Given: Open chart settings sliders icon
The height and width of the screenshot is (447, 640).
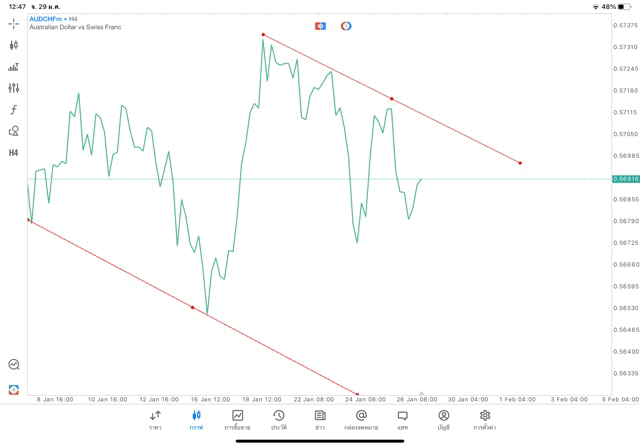Looking at the screenshot, I should pyautogui.click(x=14, y=88).
